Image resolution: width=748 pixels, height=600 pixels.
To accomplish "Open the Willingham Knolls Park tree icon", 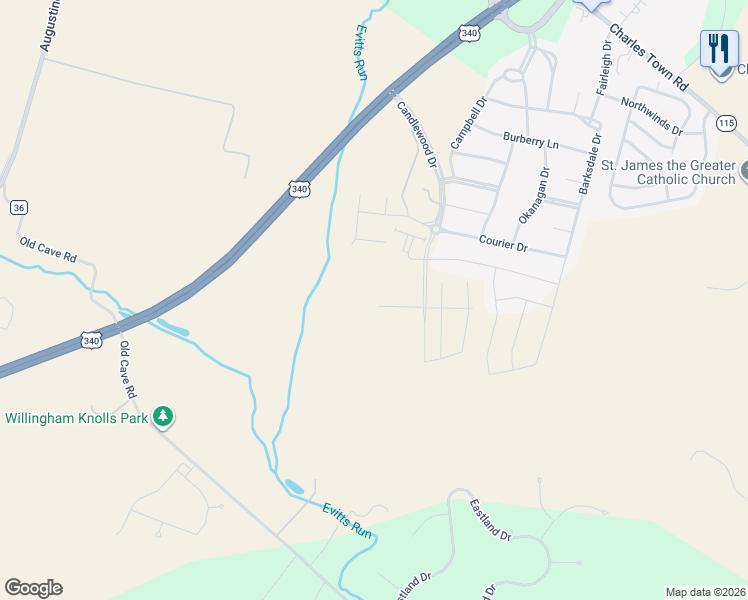I will coord(163,417).
